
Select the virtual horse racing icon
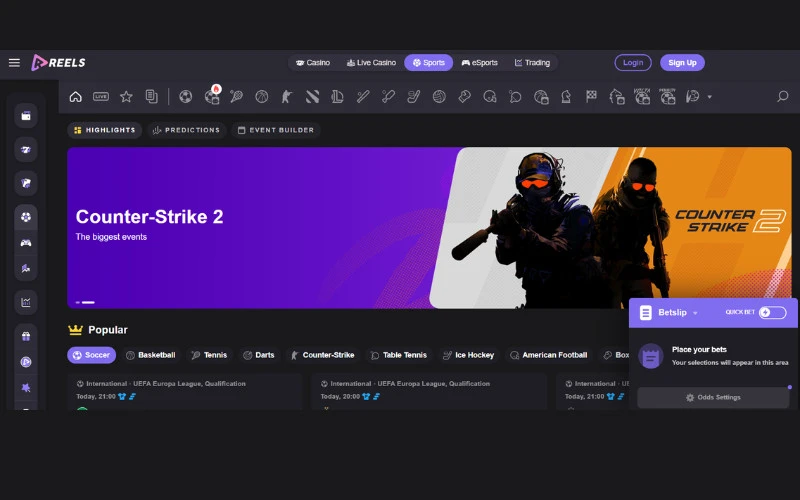point(617,96)
